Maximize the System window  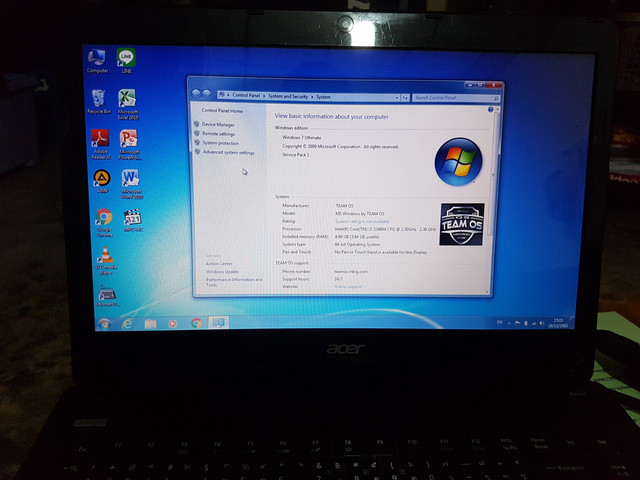click(x=480, y=85)
